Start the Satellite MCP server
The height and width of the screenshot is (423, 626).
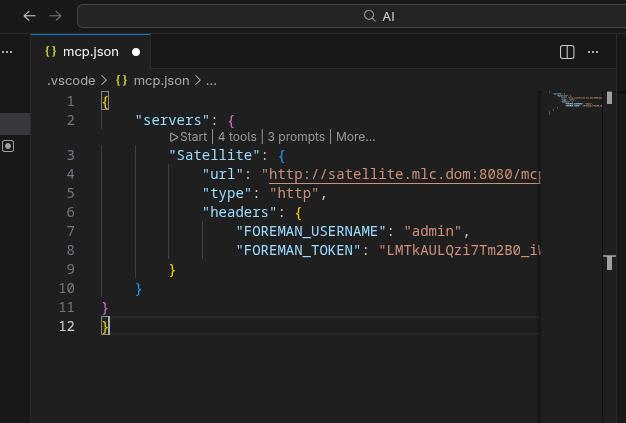click(188, 137)
